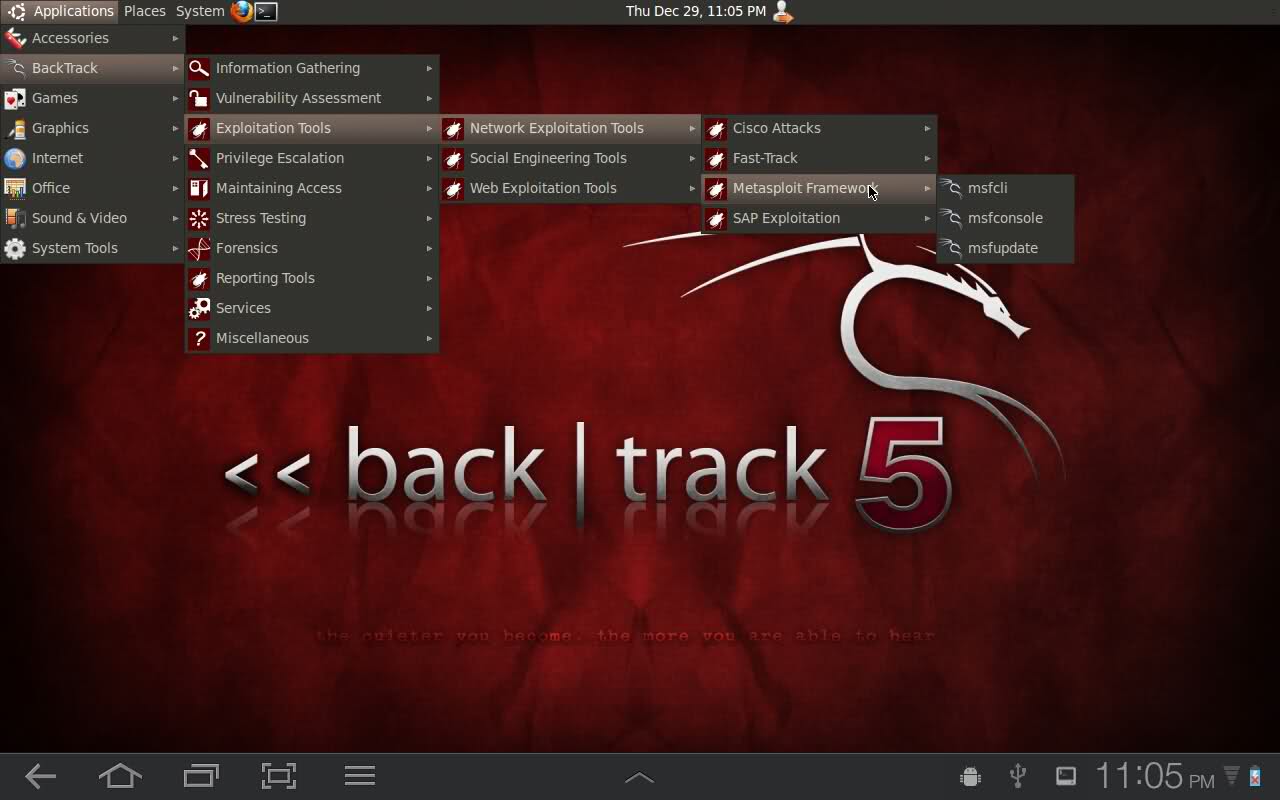Open Accessories in Applications menu
The height and width of the screenshot is (800, 1280).
pos(92,38)
